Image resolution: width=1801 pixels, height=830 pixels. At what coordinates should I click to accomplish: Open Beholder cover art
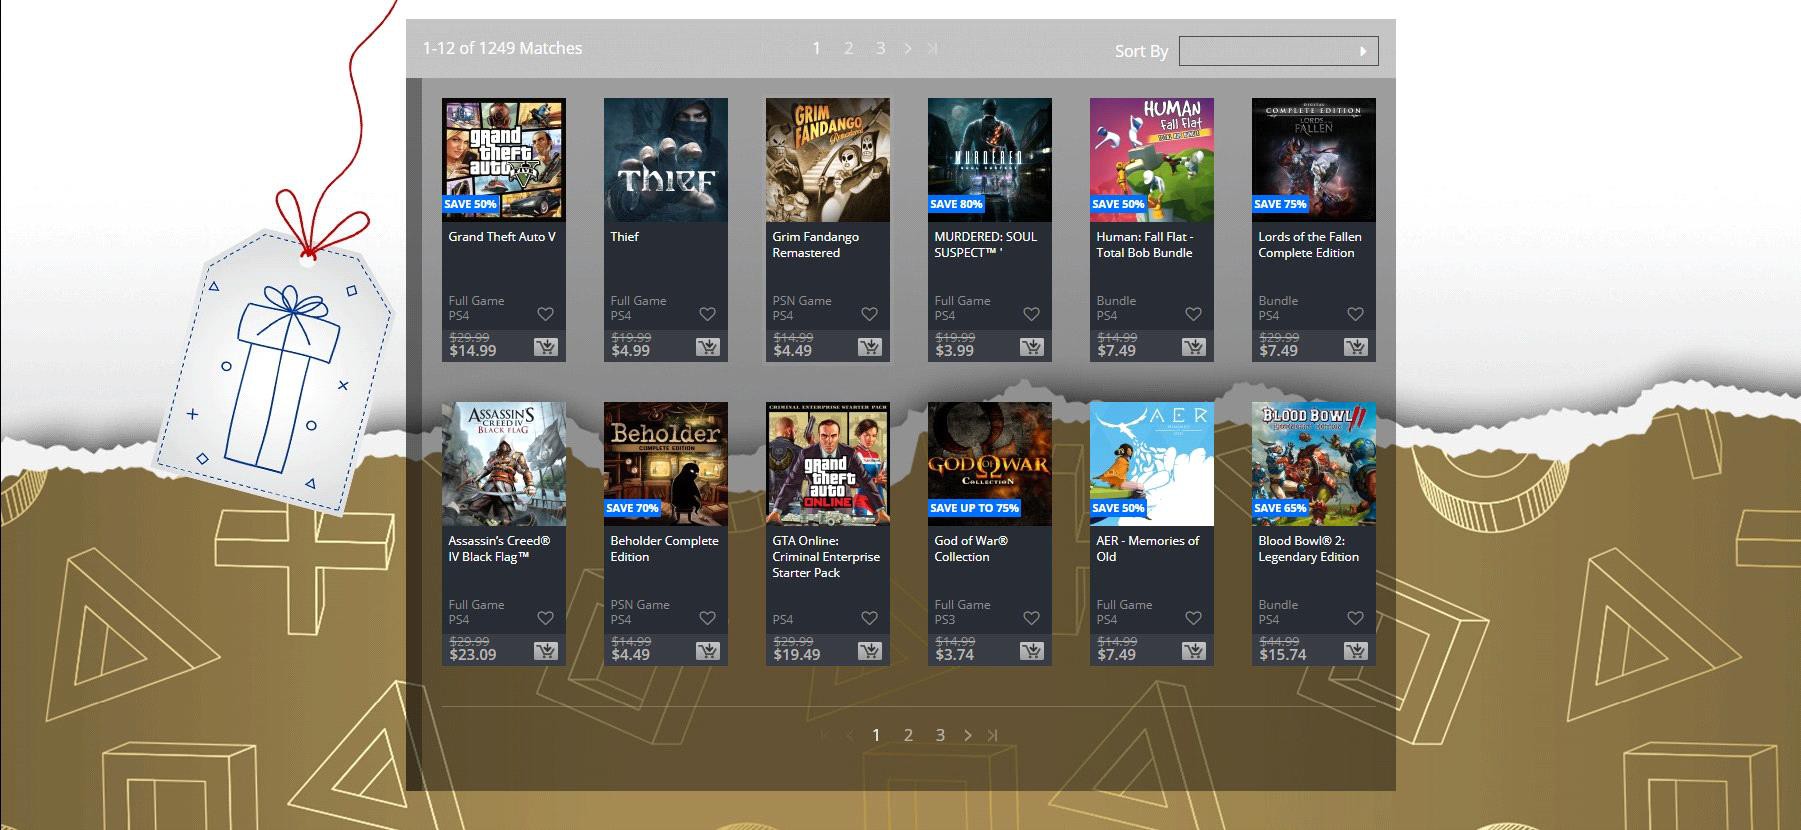(666, 464)
